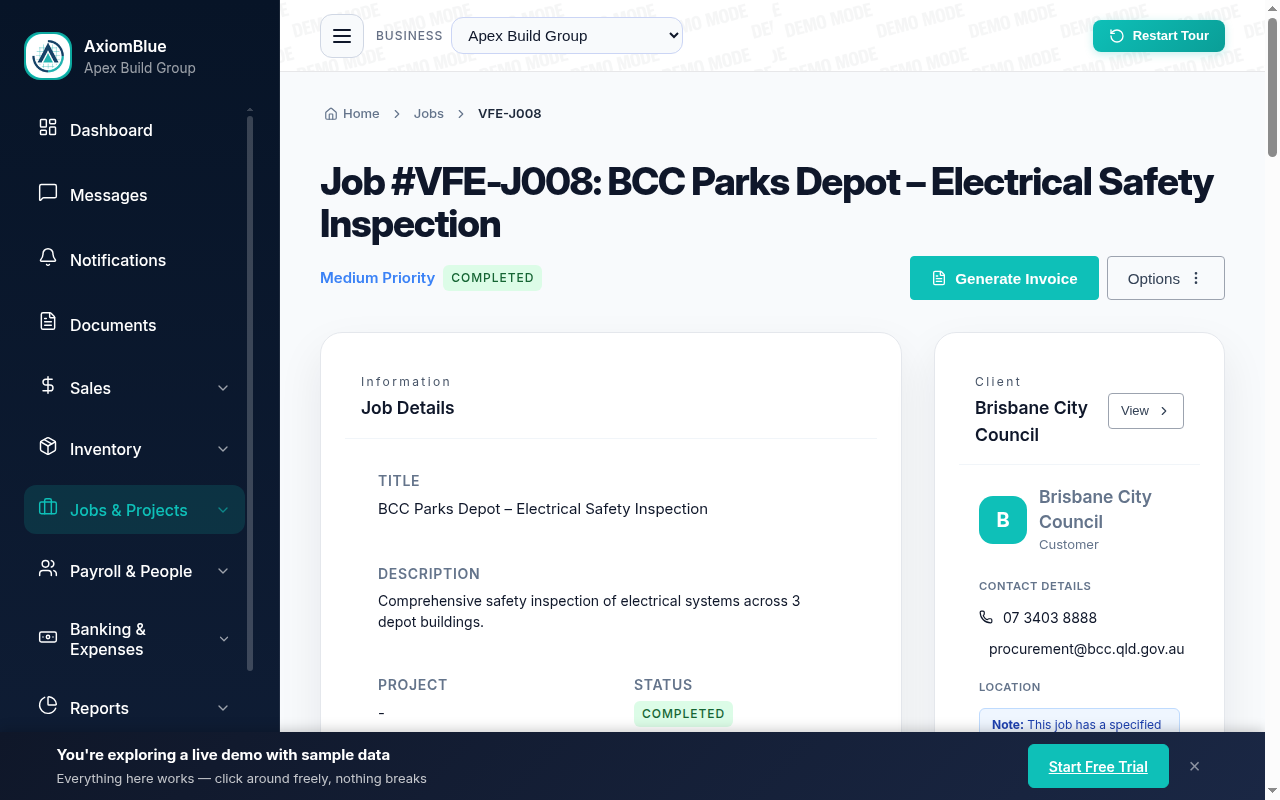Click the Brisbane City Council client heading
Screen dimensions: 1280x800
click(1031, 421)
